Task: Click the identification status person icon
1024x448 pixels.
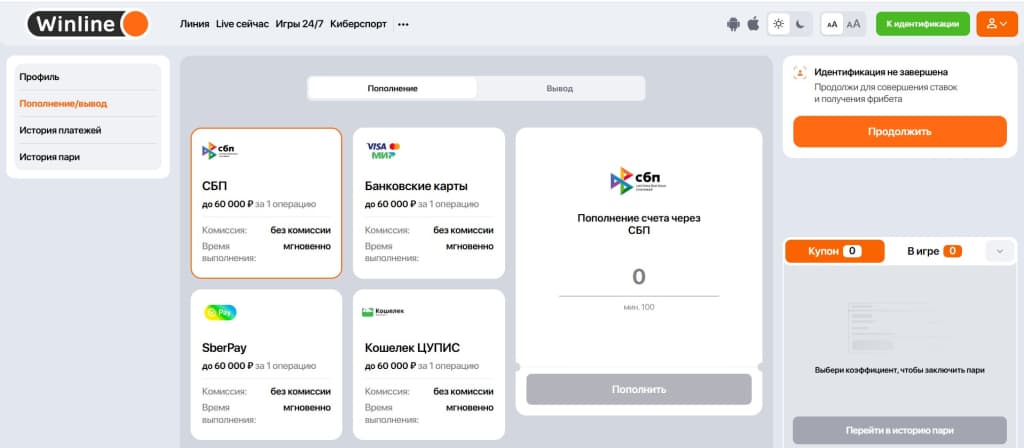Action: tap(800, 72)
